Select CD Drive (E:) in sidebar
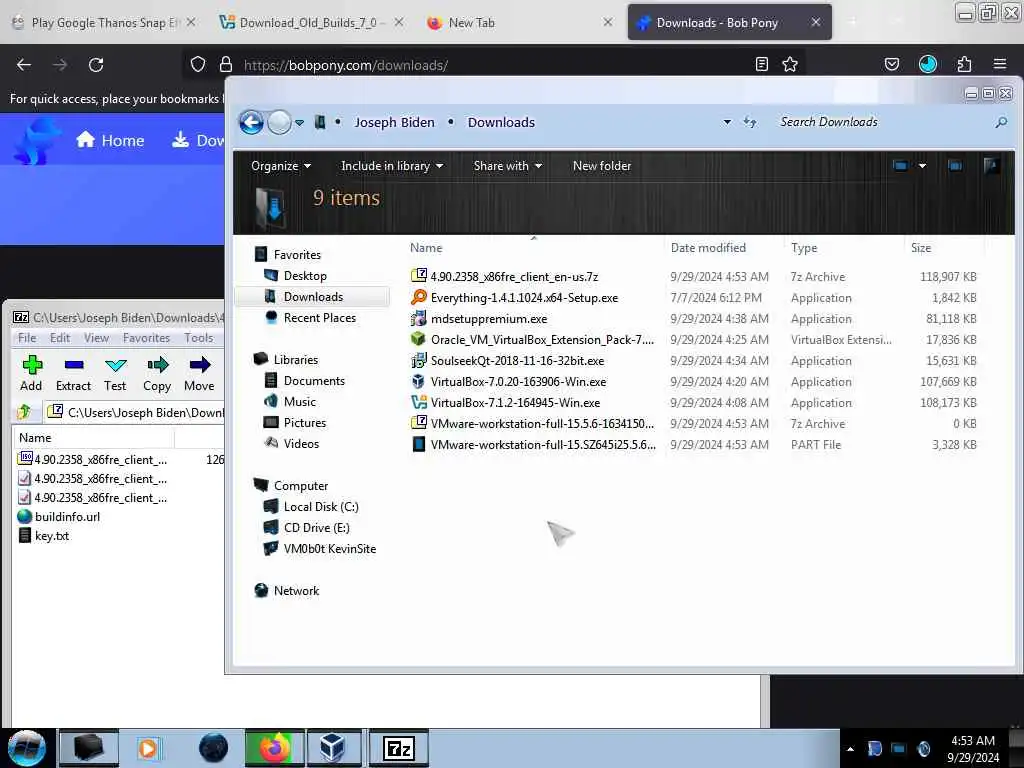Screen dimensions: 1024x768 point(316,527)
